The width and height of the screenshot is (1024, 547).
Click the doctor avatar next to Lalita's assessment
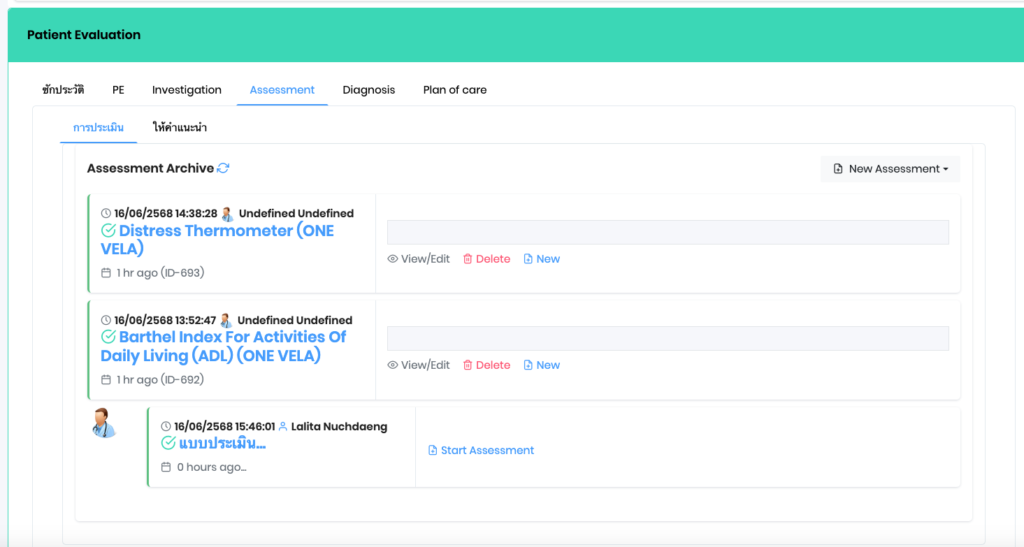103,422
